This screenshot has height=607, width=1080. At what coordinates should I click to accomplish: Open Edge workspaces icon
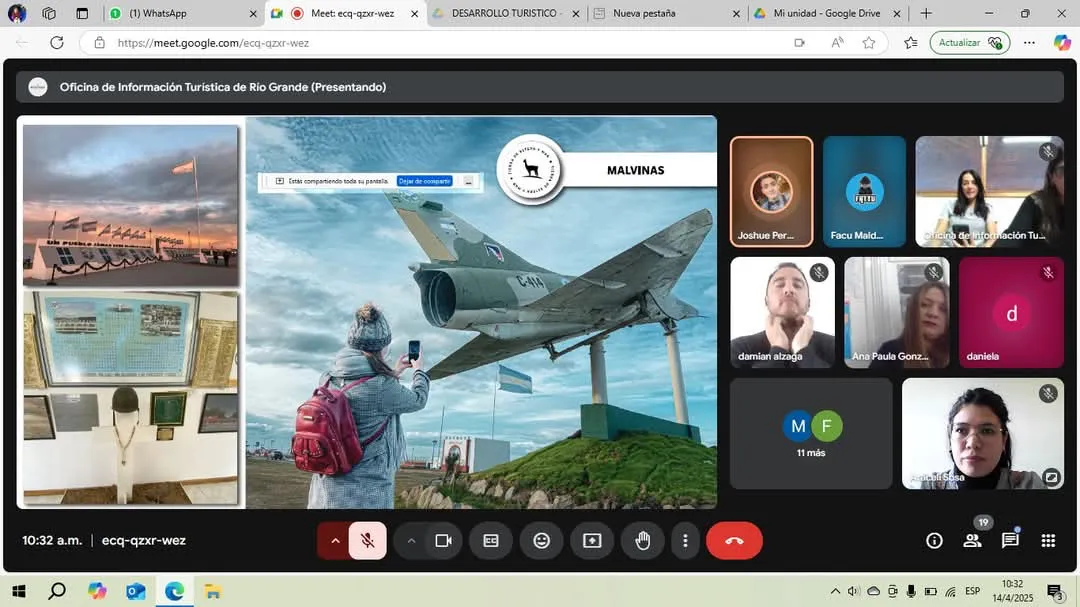tap(49, 13)
